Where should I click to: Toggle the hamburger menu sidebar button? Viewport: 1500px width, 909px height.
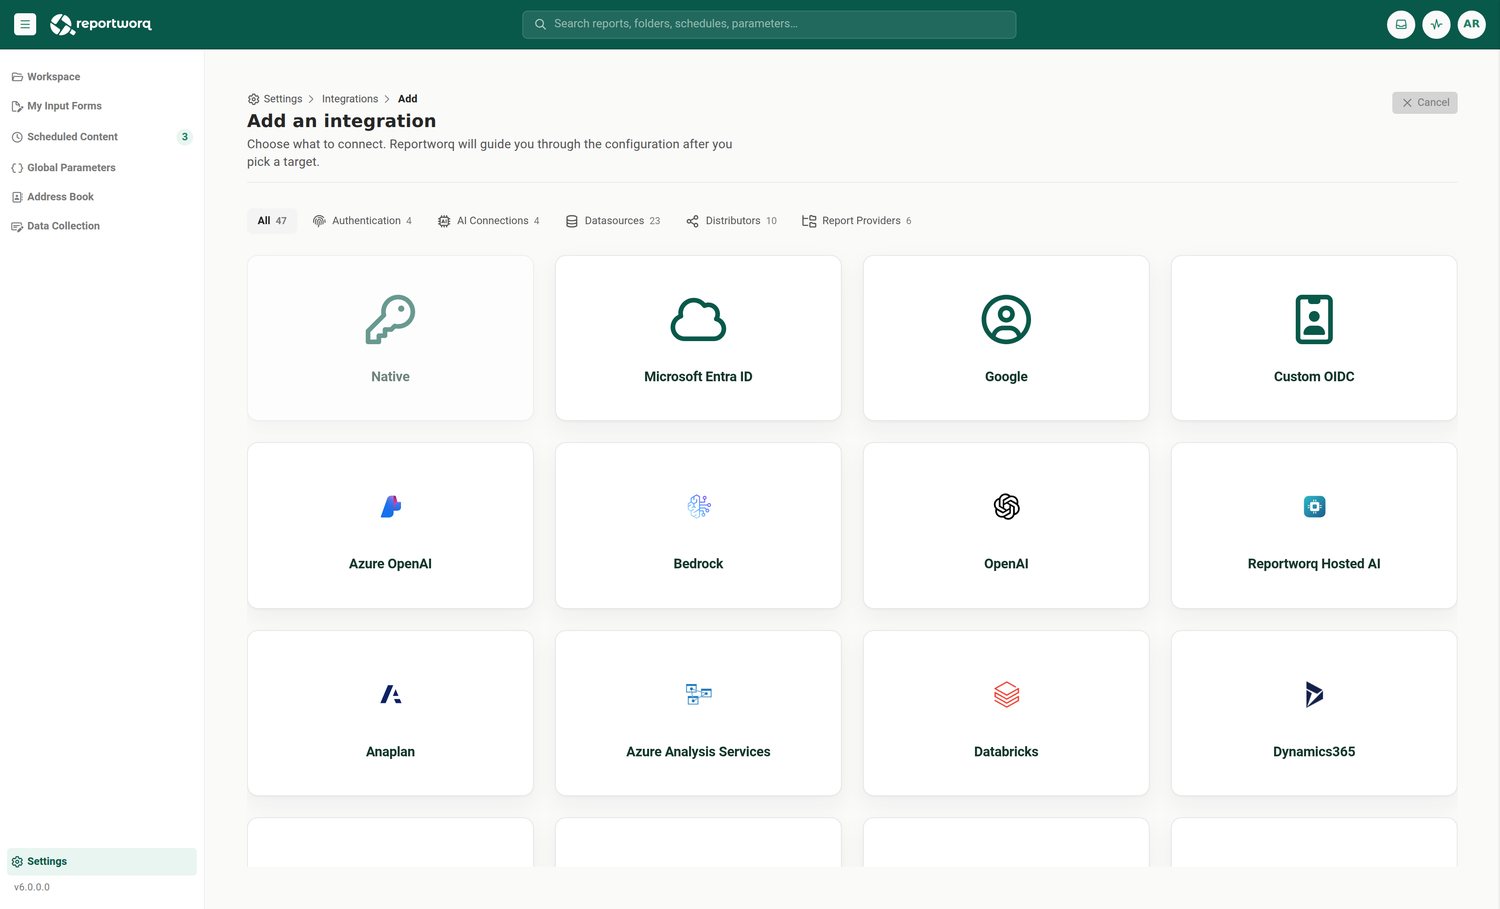[x=25, y=24]
